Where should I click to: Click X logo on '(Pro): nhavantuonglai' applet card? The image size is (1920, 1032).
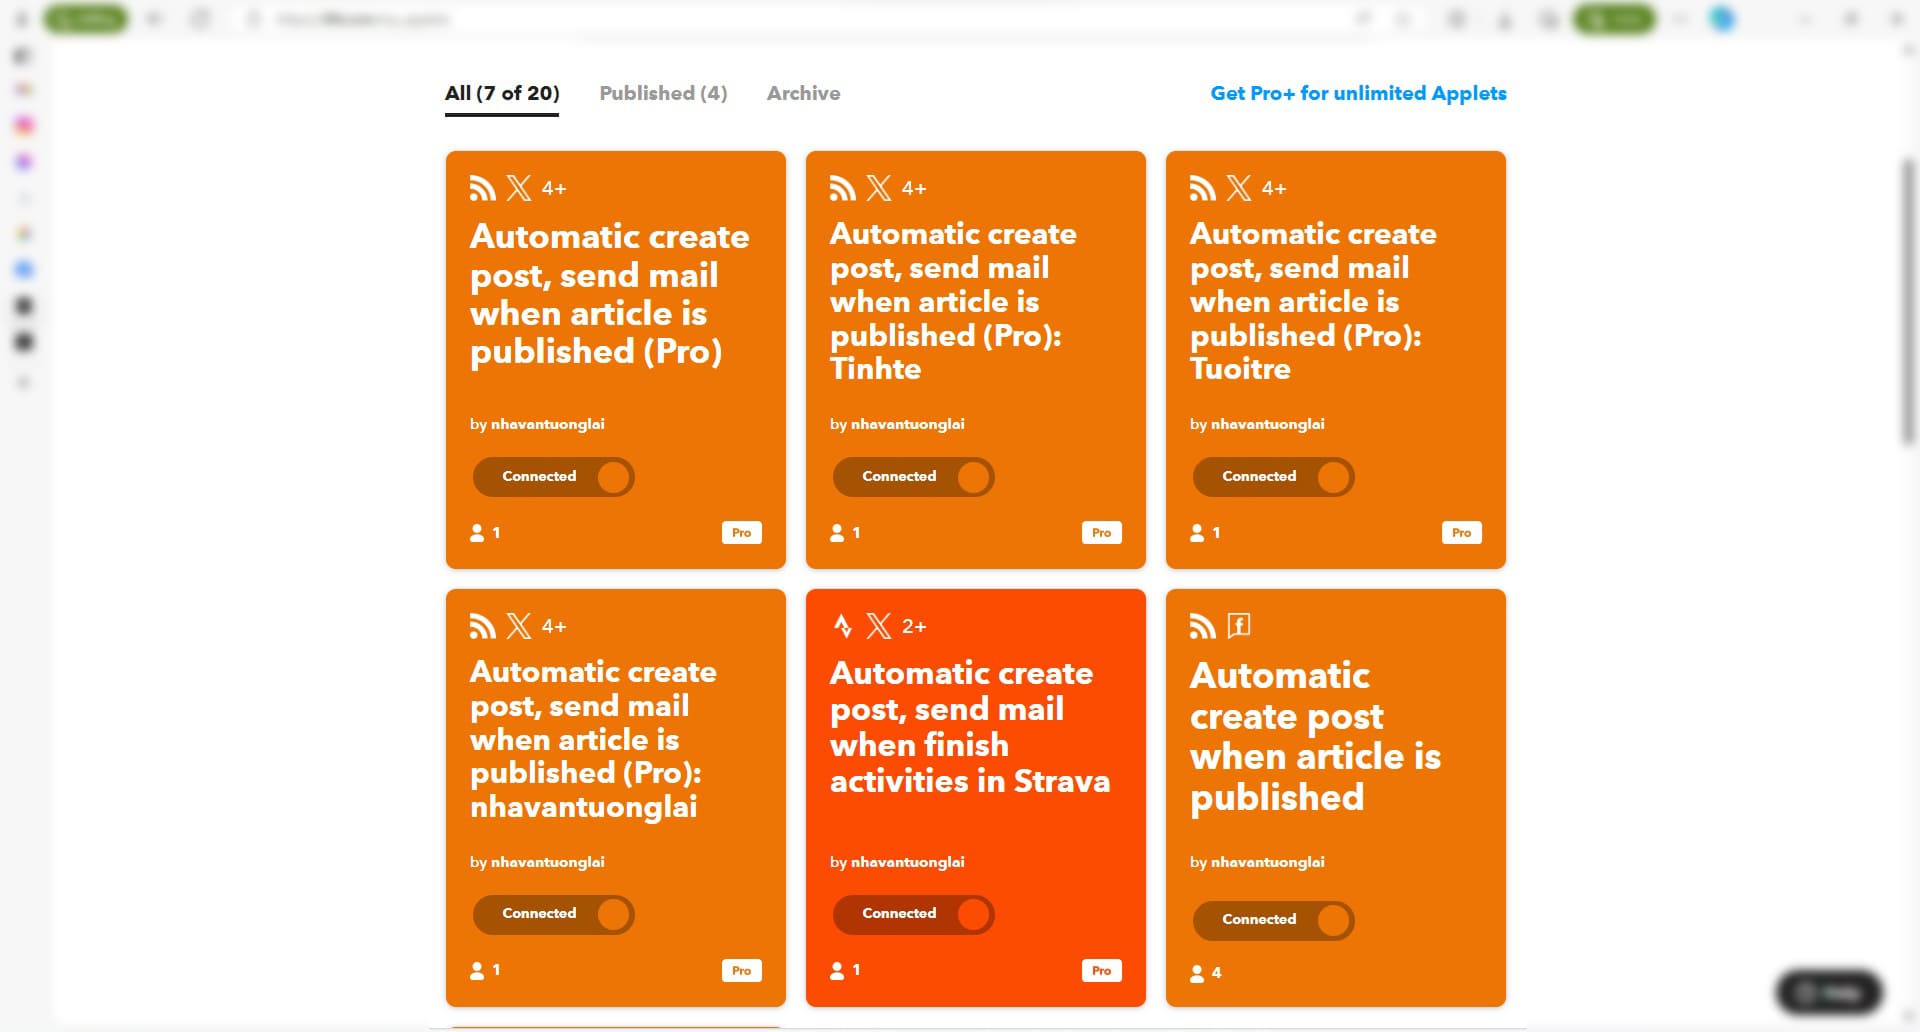pos(519,626)
